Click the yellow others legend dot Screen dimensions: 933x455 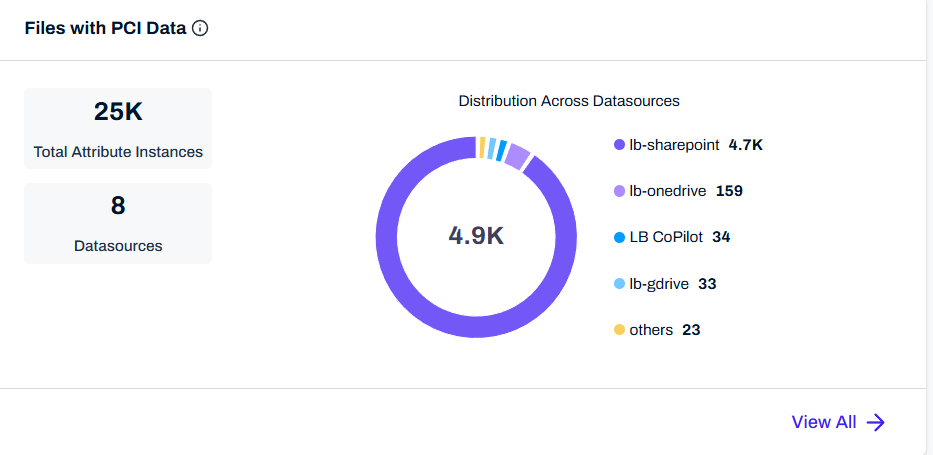coord(619,330)
